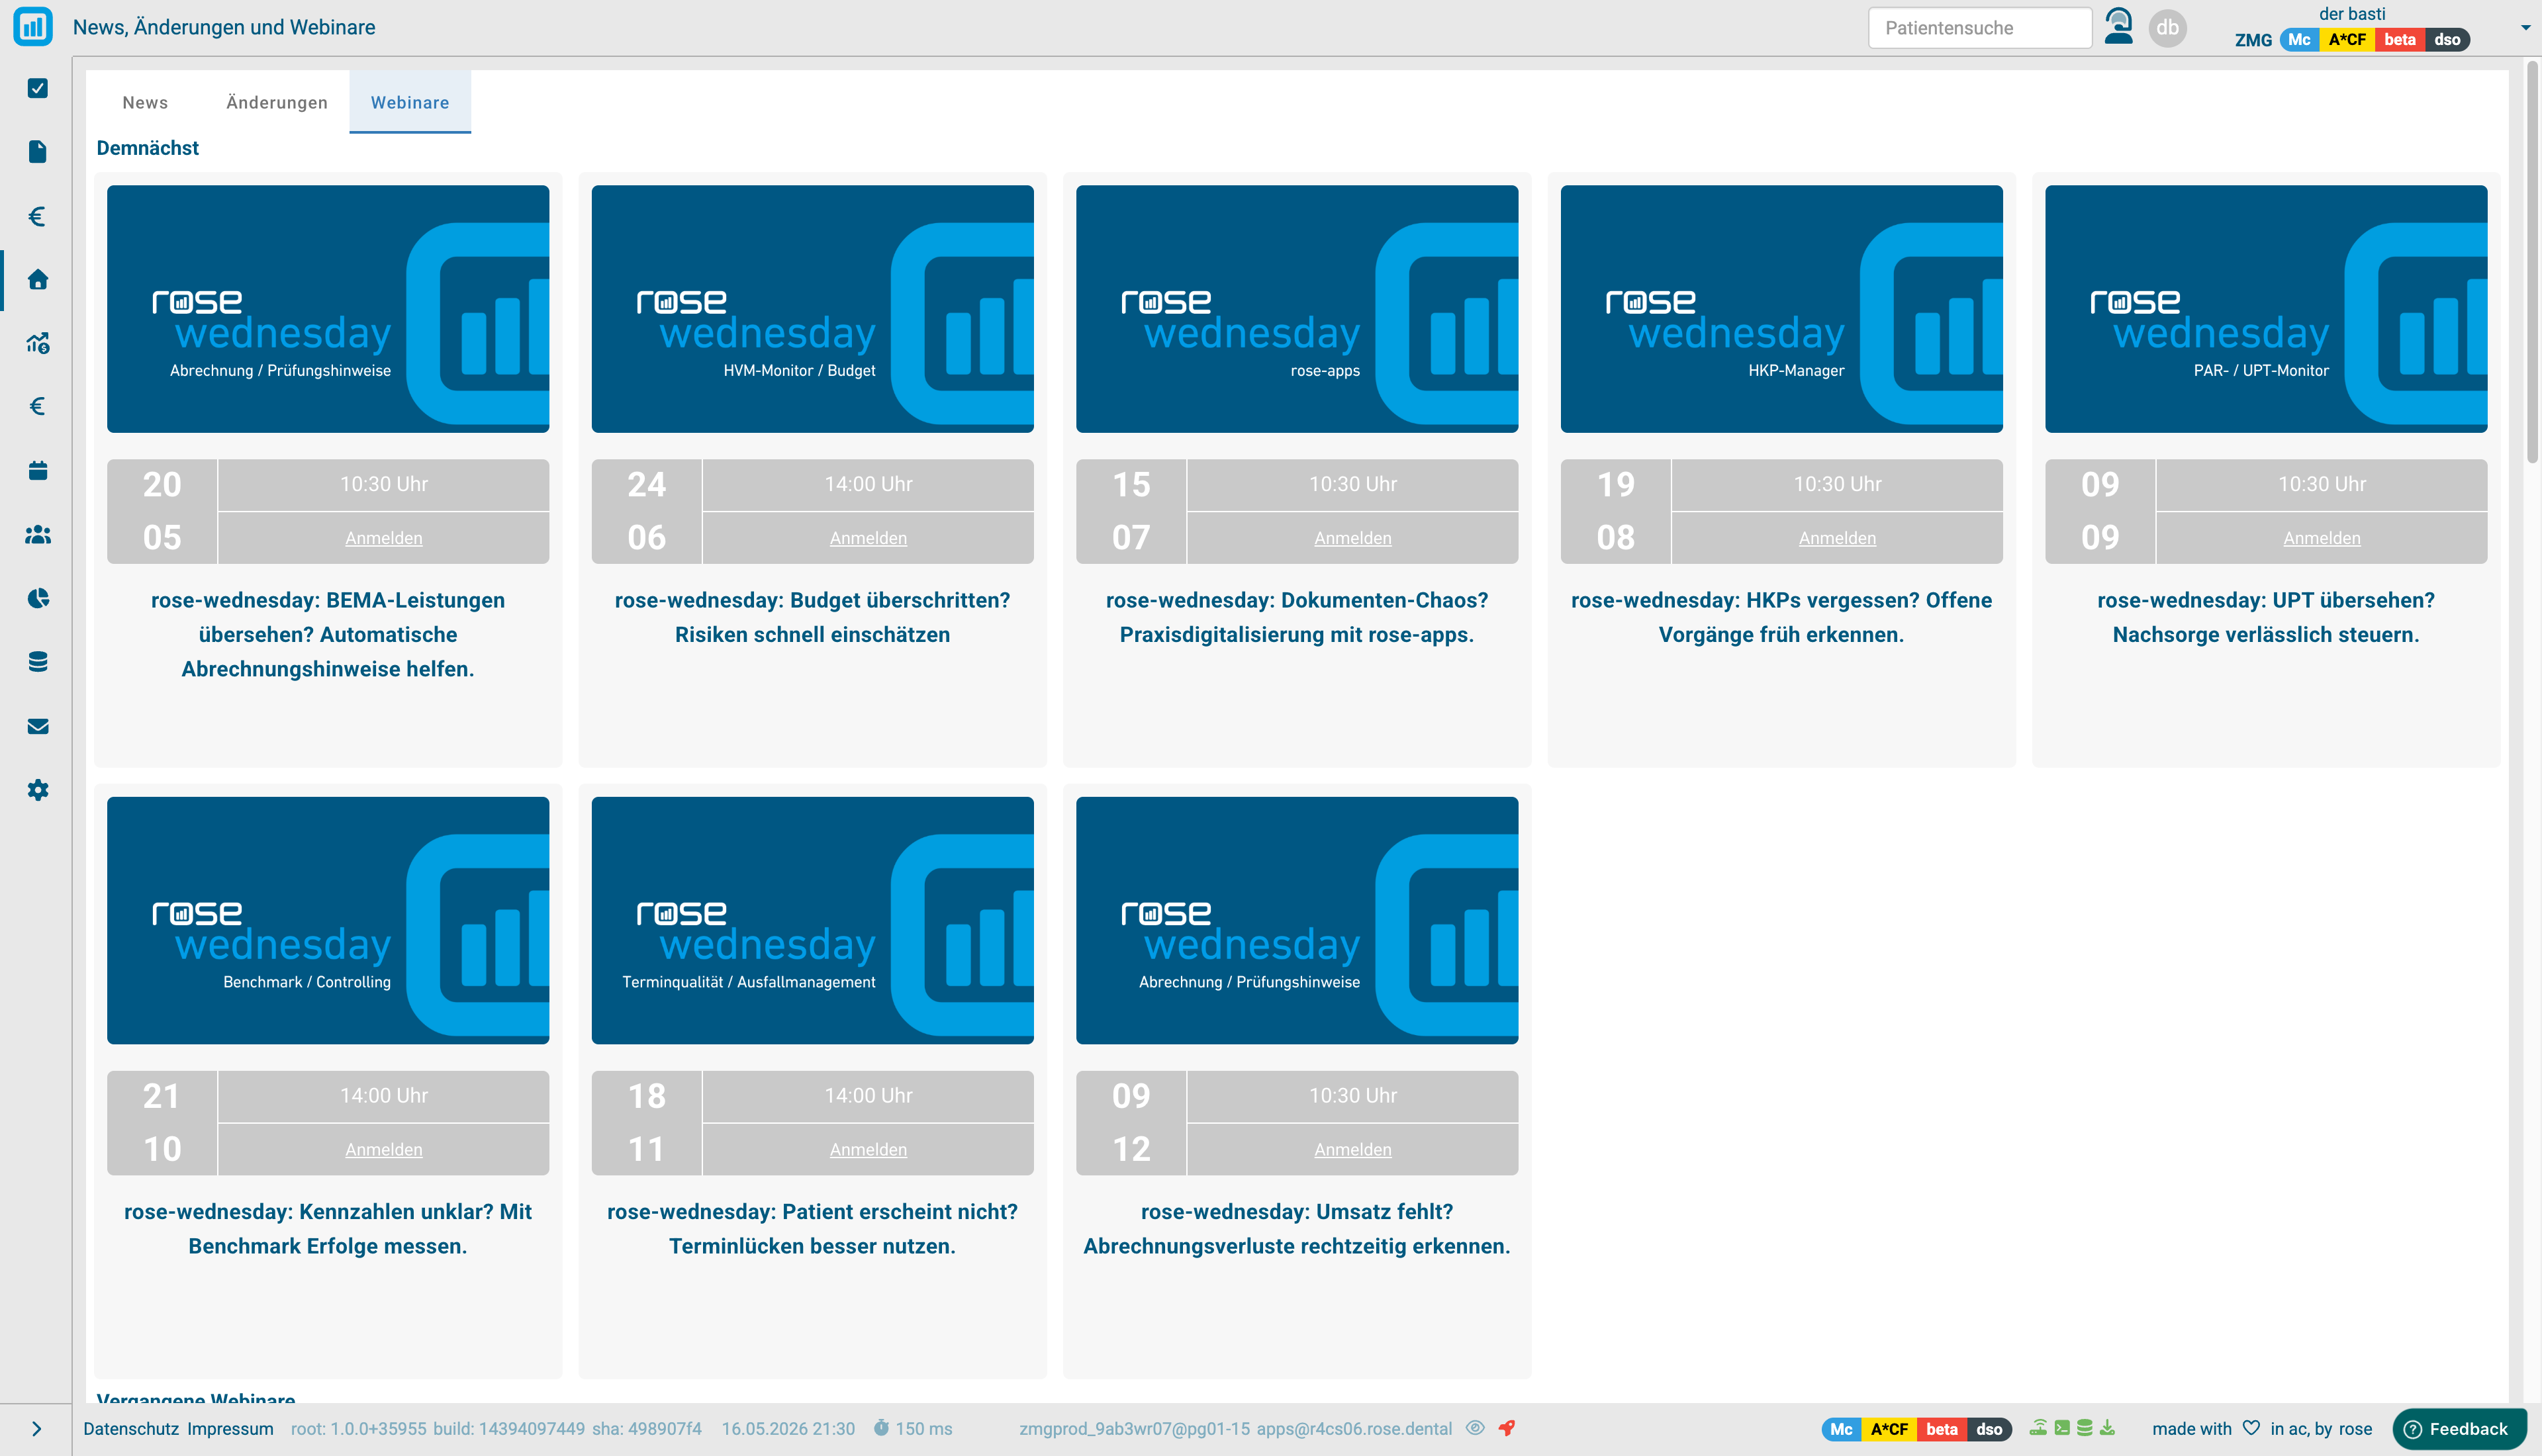
Task: Open the checkmark tasks sidebar icon
Action: [x=38, y=88]
